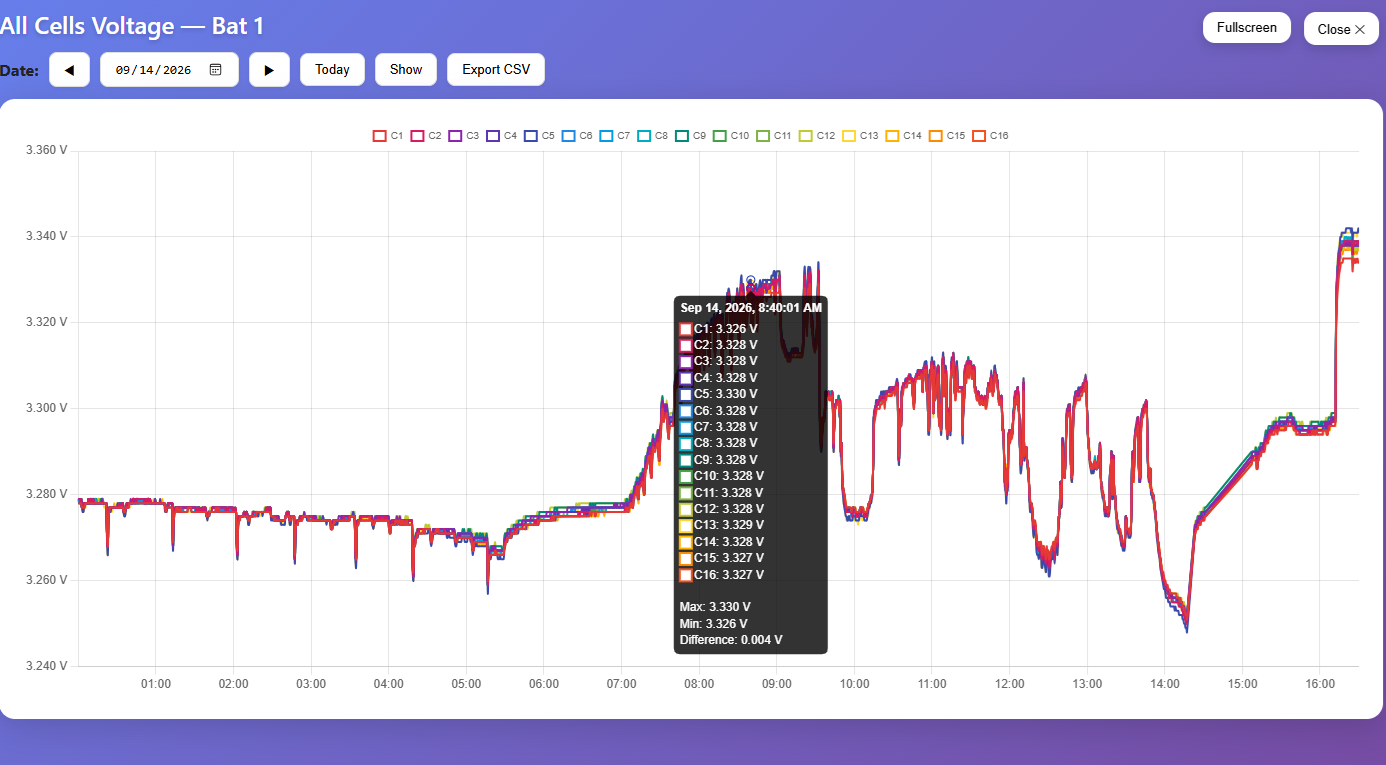Toggle C6 series in chart legend
This screenshot has width=1386, height=765.
tap(578, 135)
